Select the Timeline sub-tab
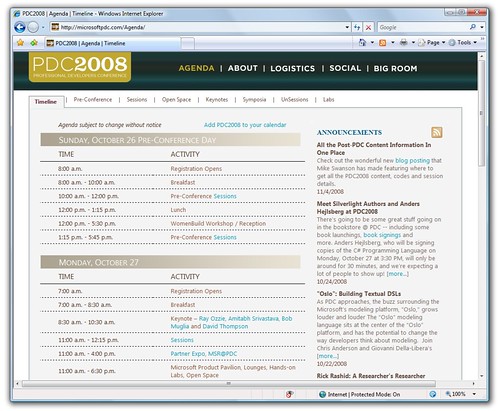This screenshot has width=500, height=411. click(x=46, y=102)
